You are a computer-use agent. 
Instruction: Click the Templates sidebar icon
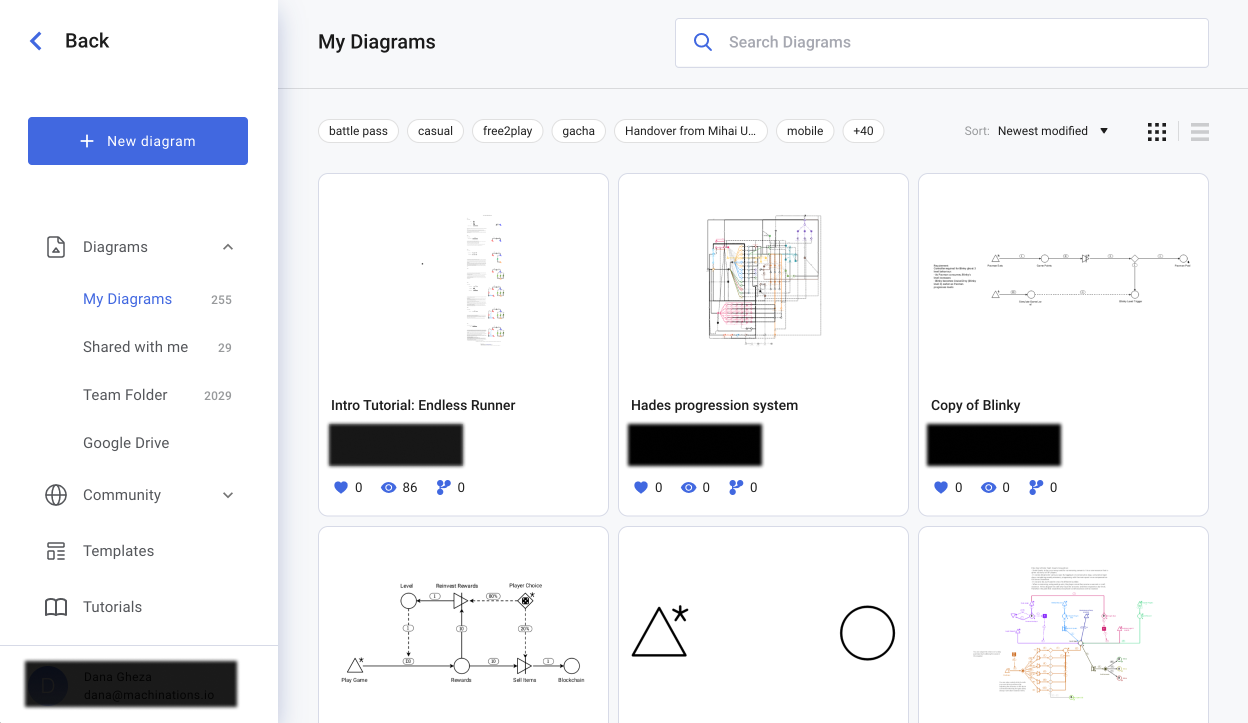click(x=56, y=551)
